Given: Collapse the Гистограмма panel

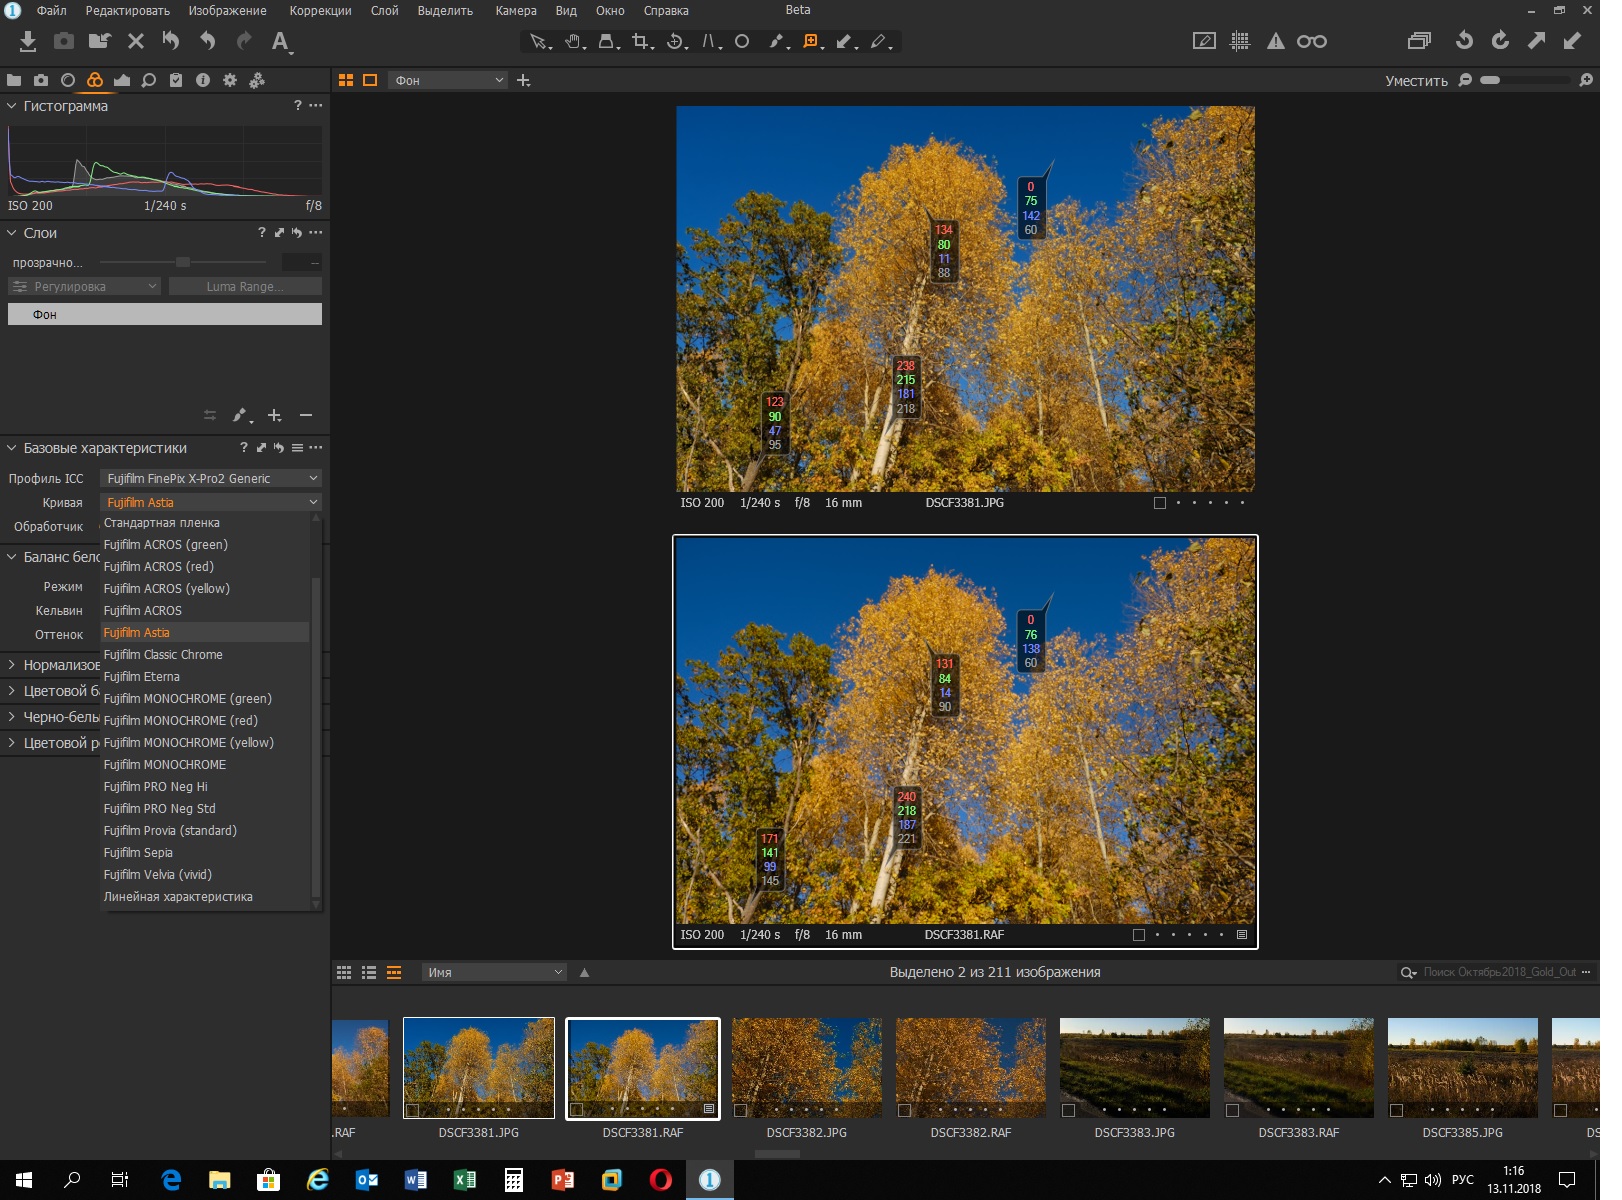Looking at the screenshot, I should coord(12,106).
